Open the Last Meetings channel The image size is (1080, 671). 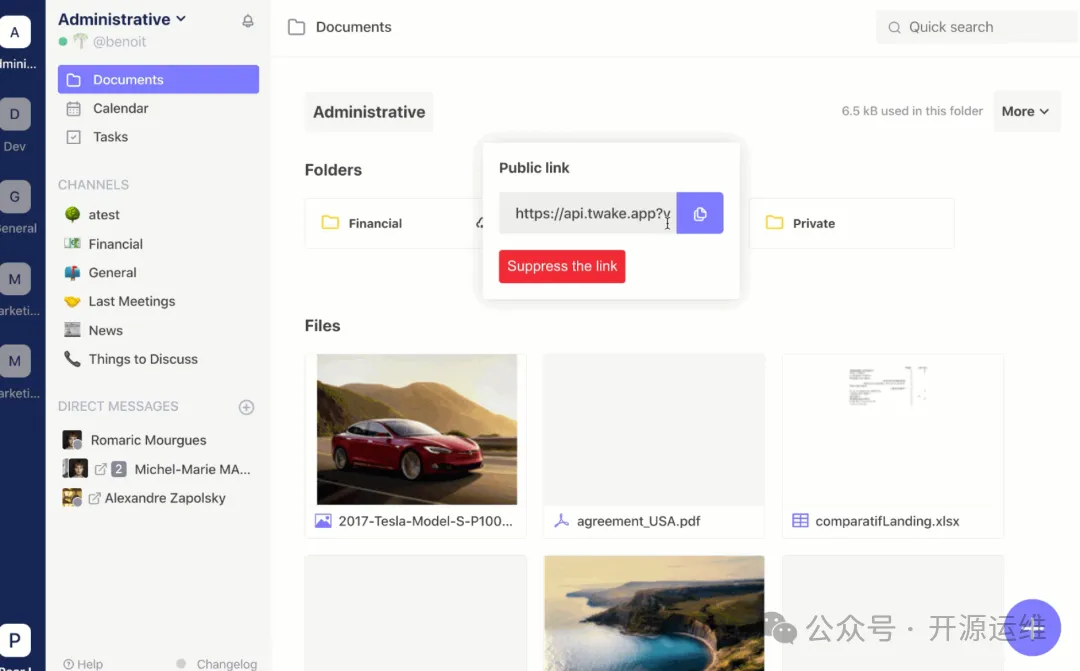131,301
